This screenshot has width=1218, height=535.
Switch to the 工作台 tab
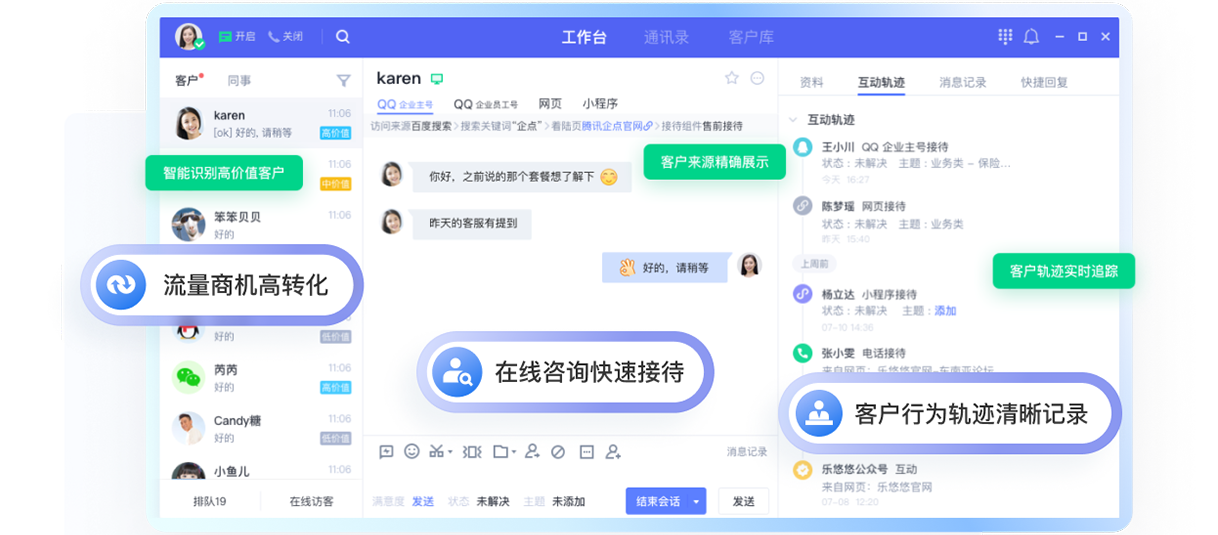coord(584,37)
